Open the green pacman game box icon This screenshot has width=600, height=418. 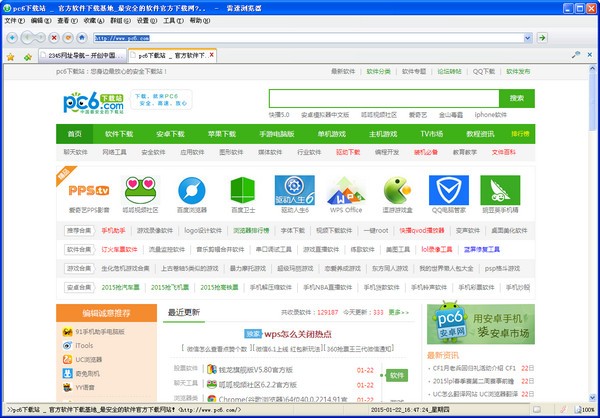[397, 190]
